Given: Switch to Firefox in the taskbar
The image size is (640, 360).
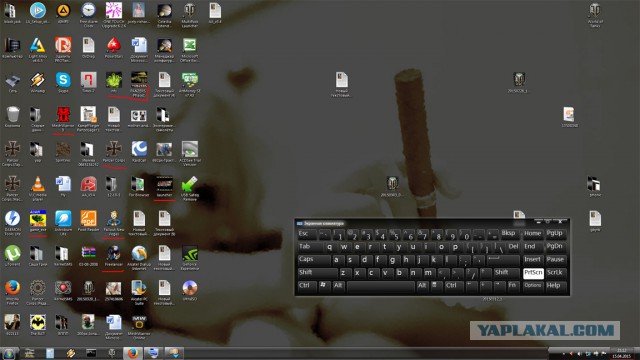Looking at the screenshot, I should coord(133,353).
